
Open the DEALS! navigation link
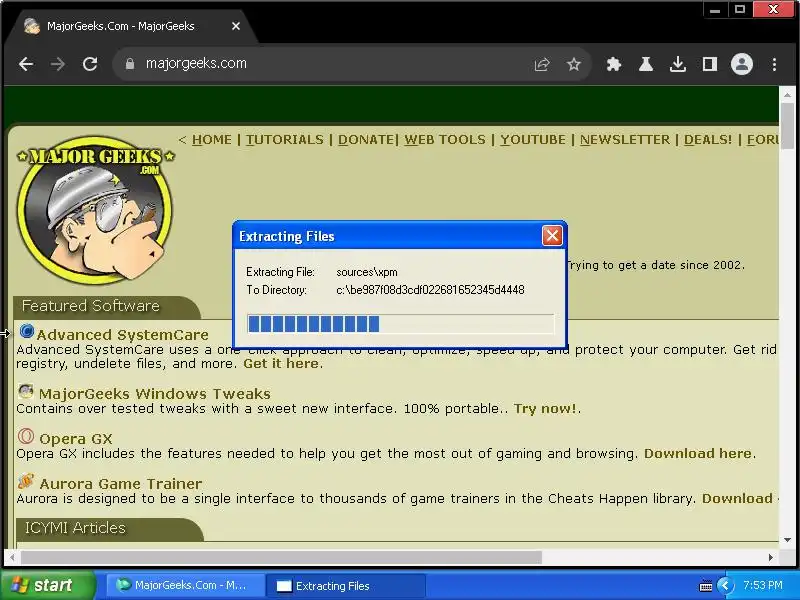(708, 140)
